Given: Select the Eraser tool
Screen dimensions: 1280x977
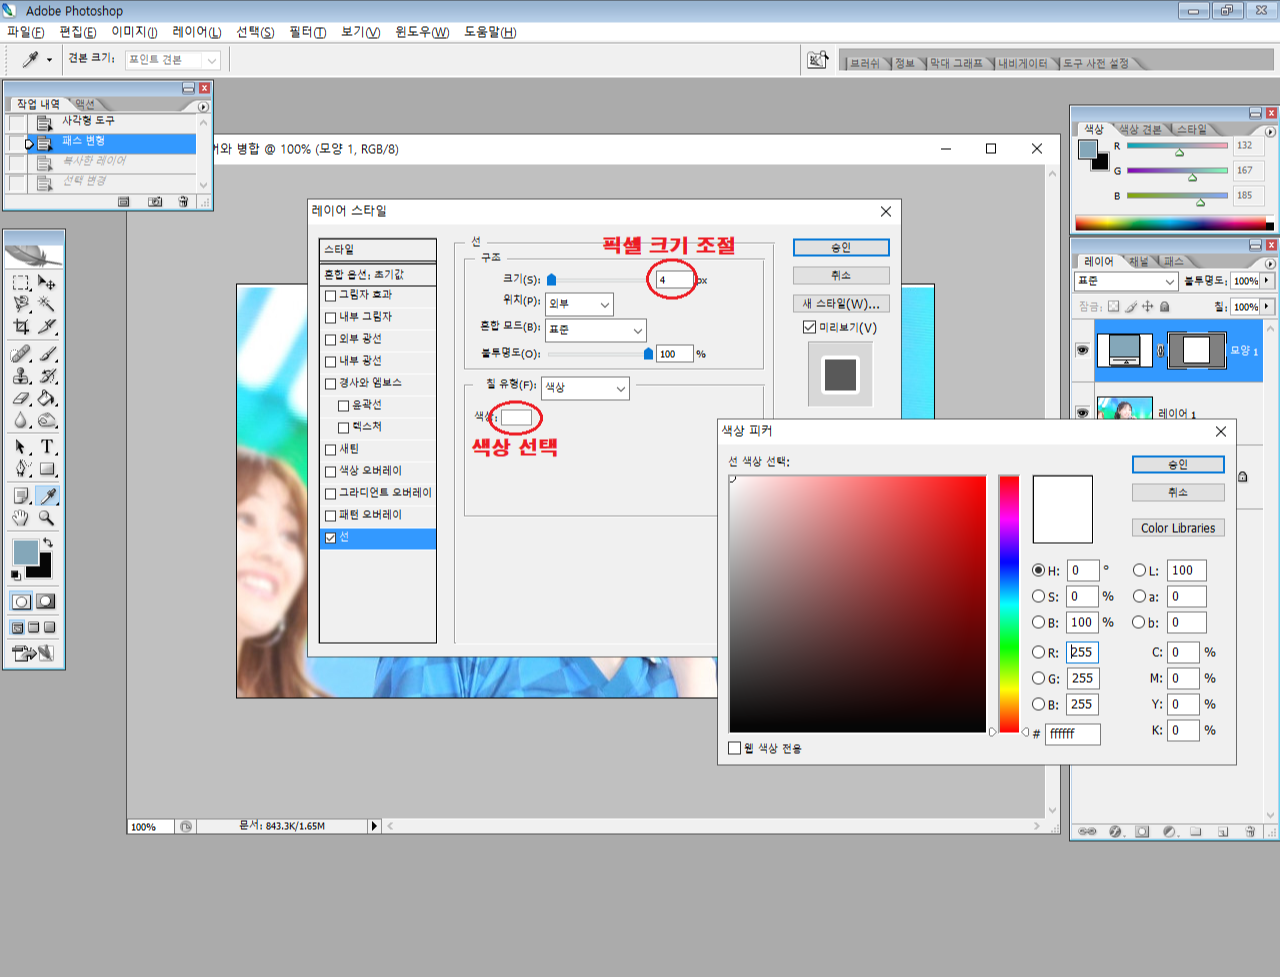Looking at the screenshot, I should coord(21,398).
